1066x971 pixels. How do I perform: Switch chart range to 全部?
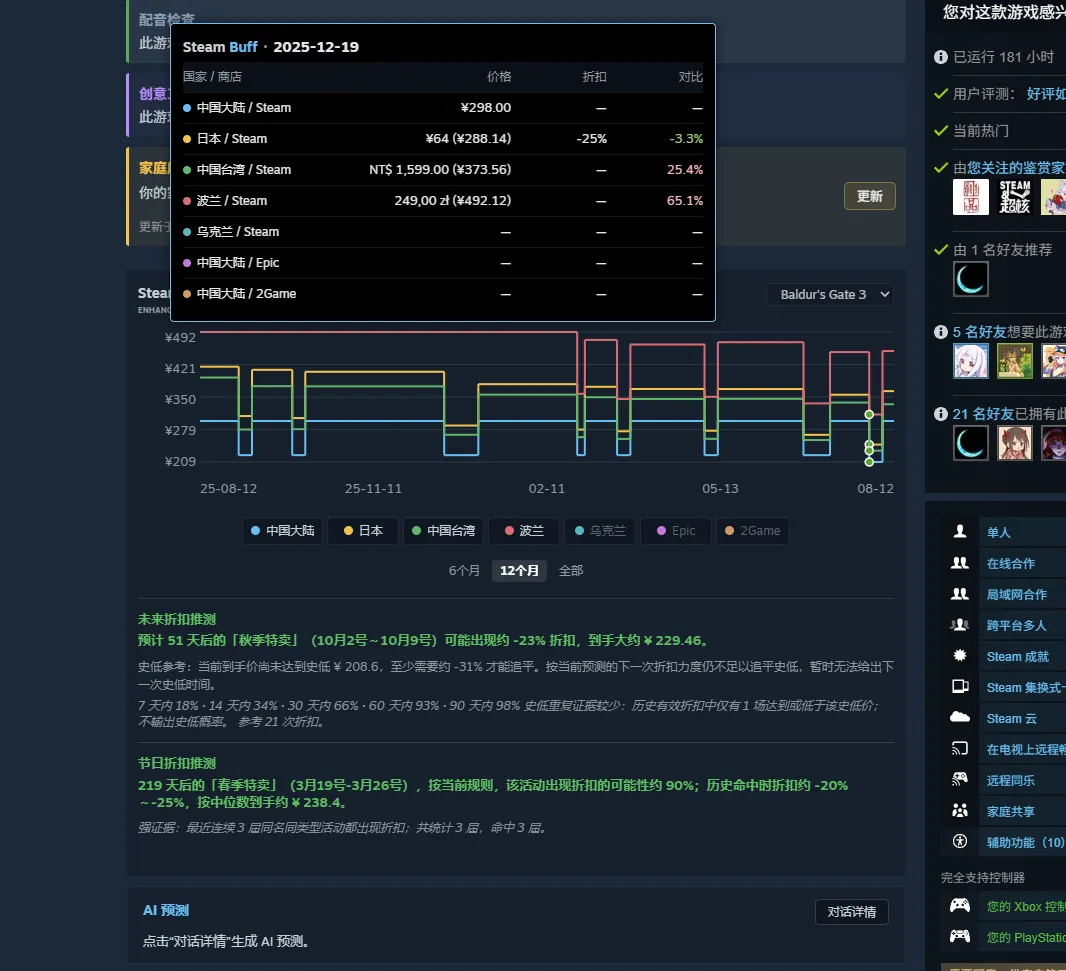pyautogui.click(x=570, y=570)
